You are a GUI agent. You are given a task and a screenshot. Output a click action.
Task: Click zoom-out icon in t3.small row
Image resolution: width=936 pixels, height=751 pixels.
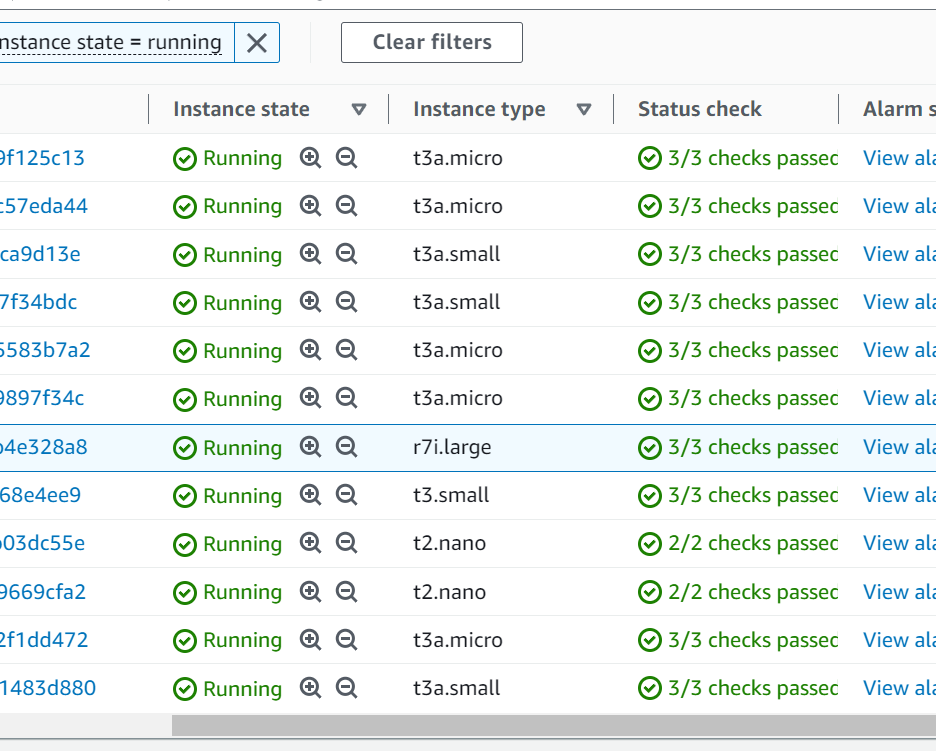click(346, 495)
